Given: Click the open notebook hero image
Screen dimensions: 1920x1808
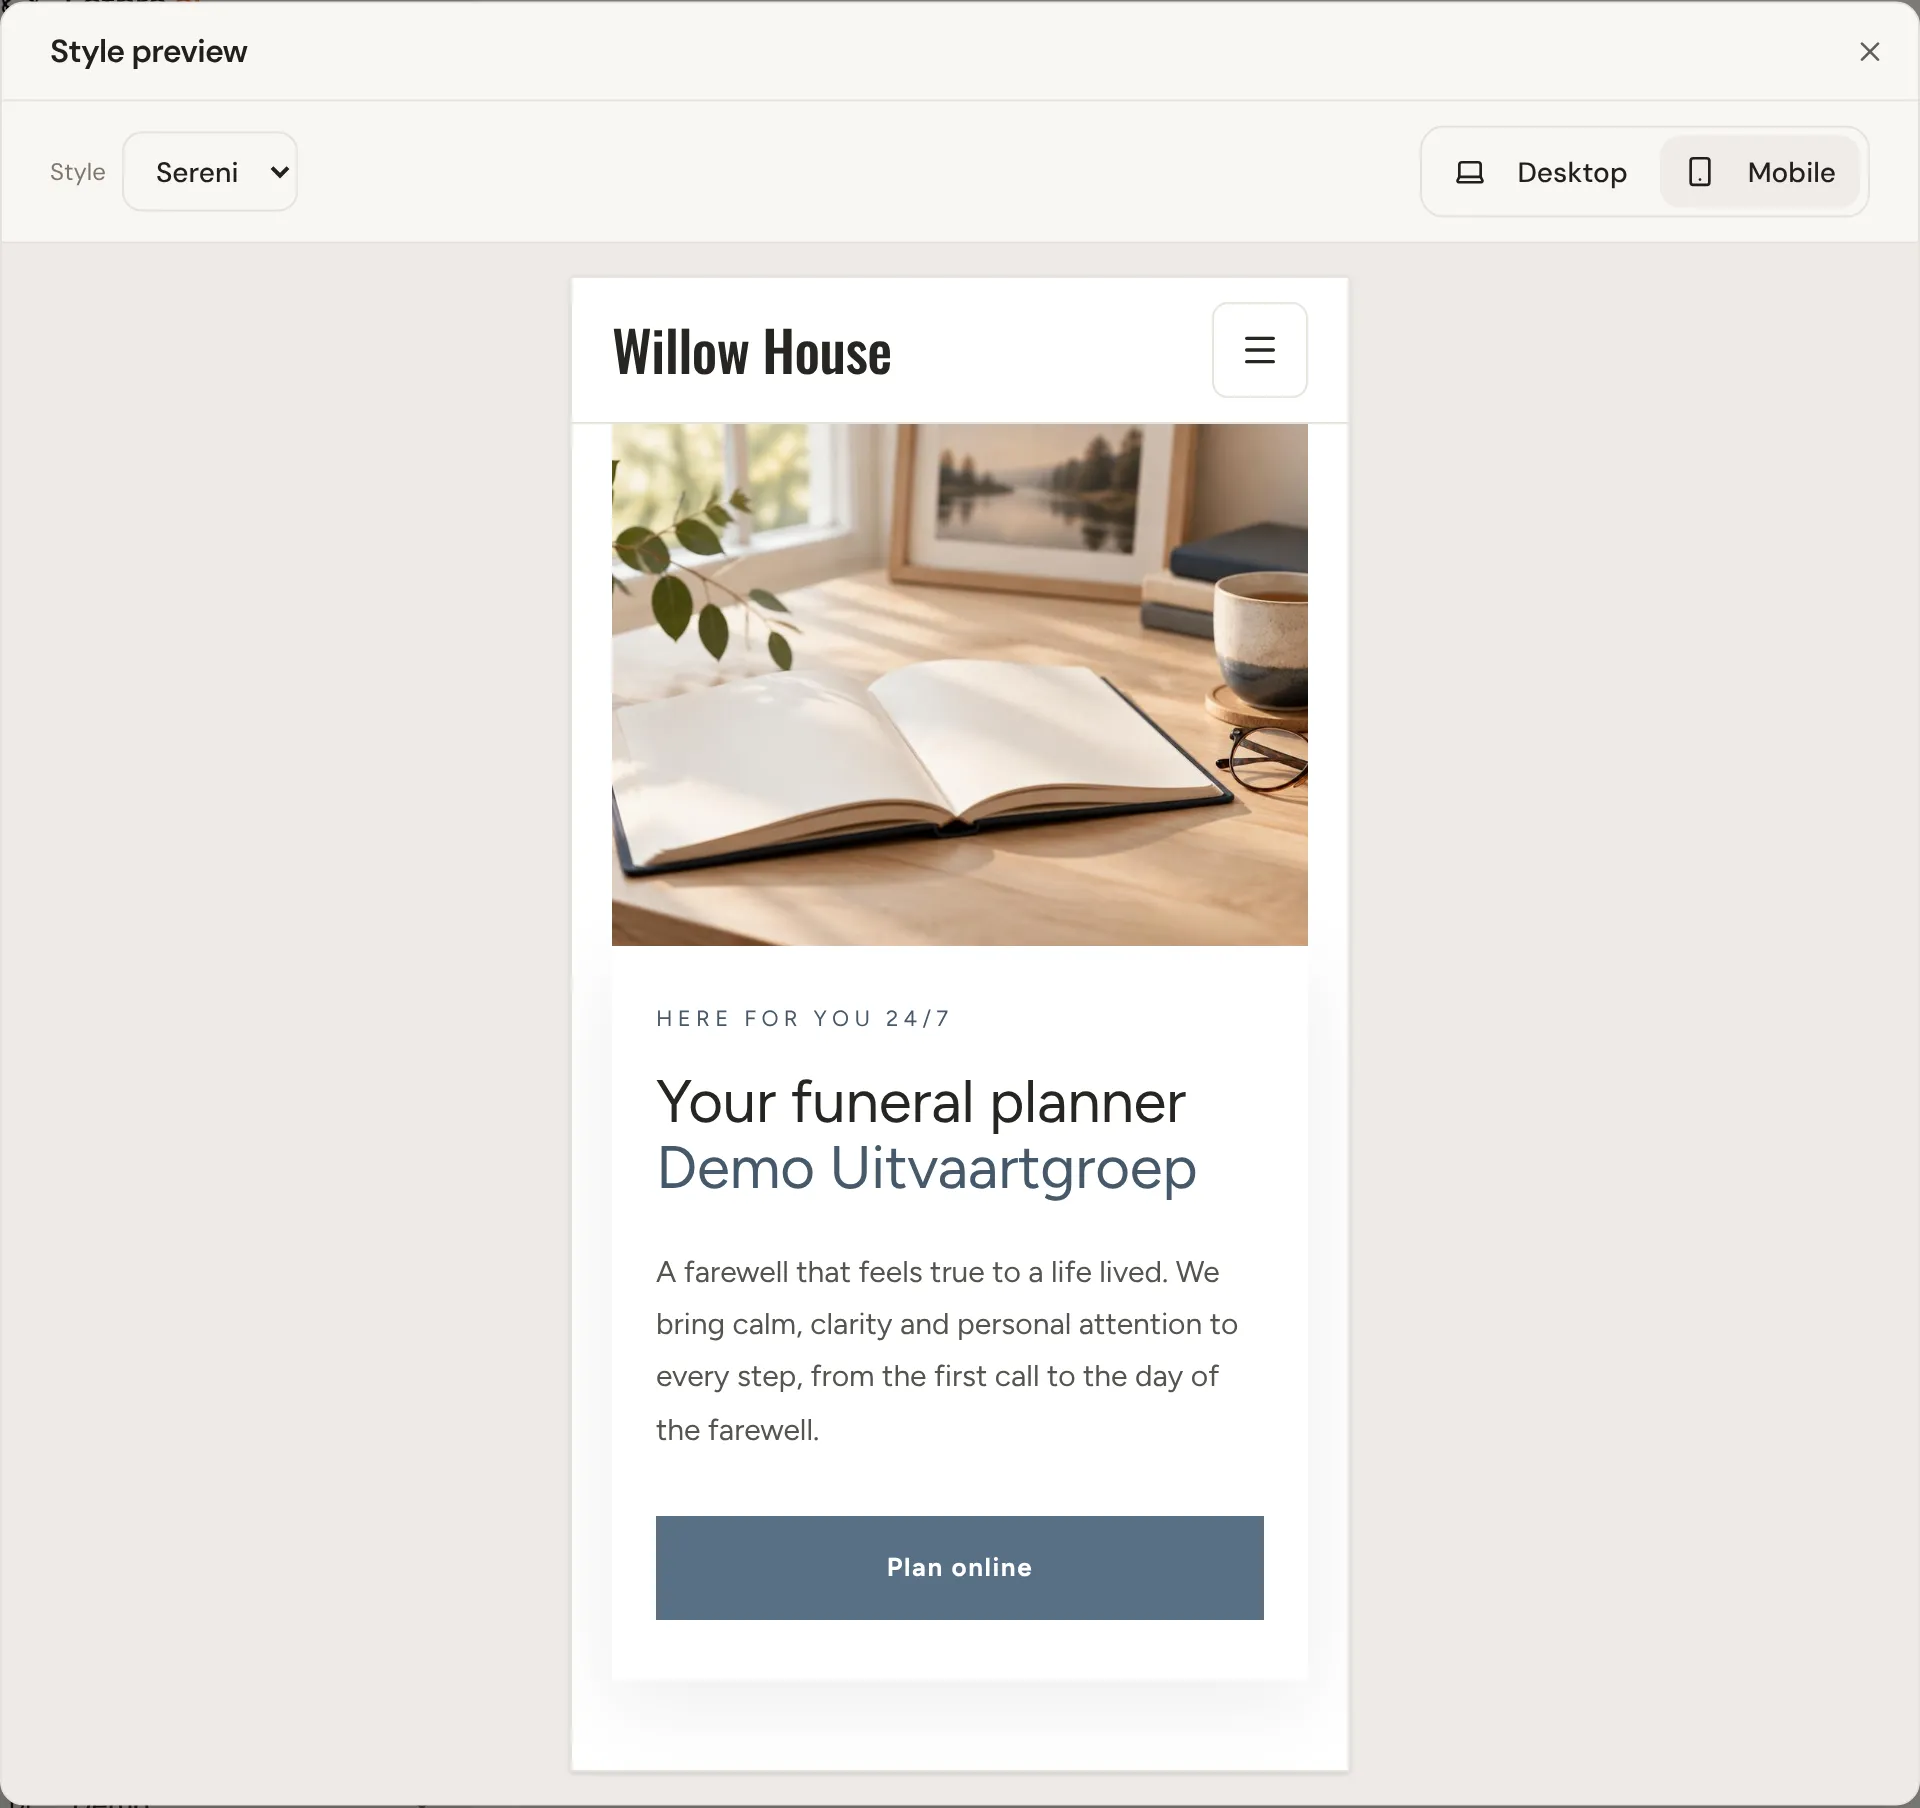Looking at the screenshot, I should click(x=959, y=684).
